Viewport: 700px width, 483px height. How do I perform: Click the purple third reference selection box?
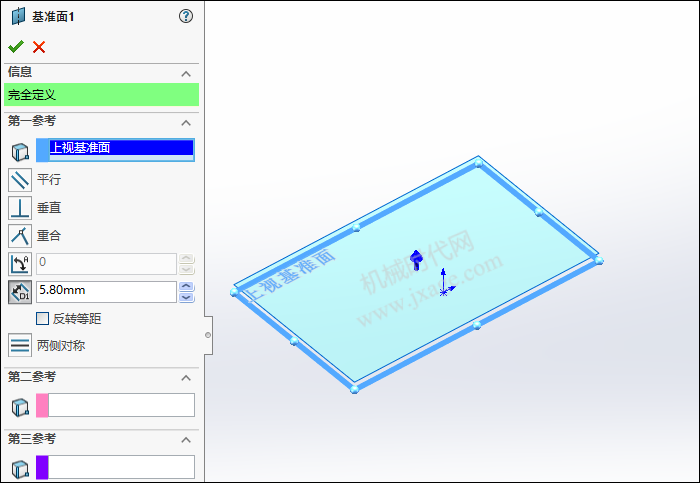115,467
